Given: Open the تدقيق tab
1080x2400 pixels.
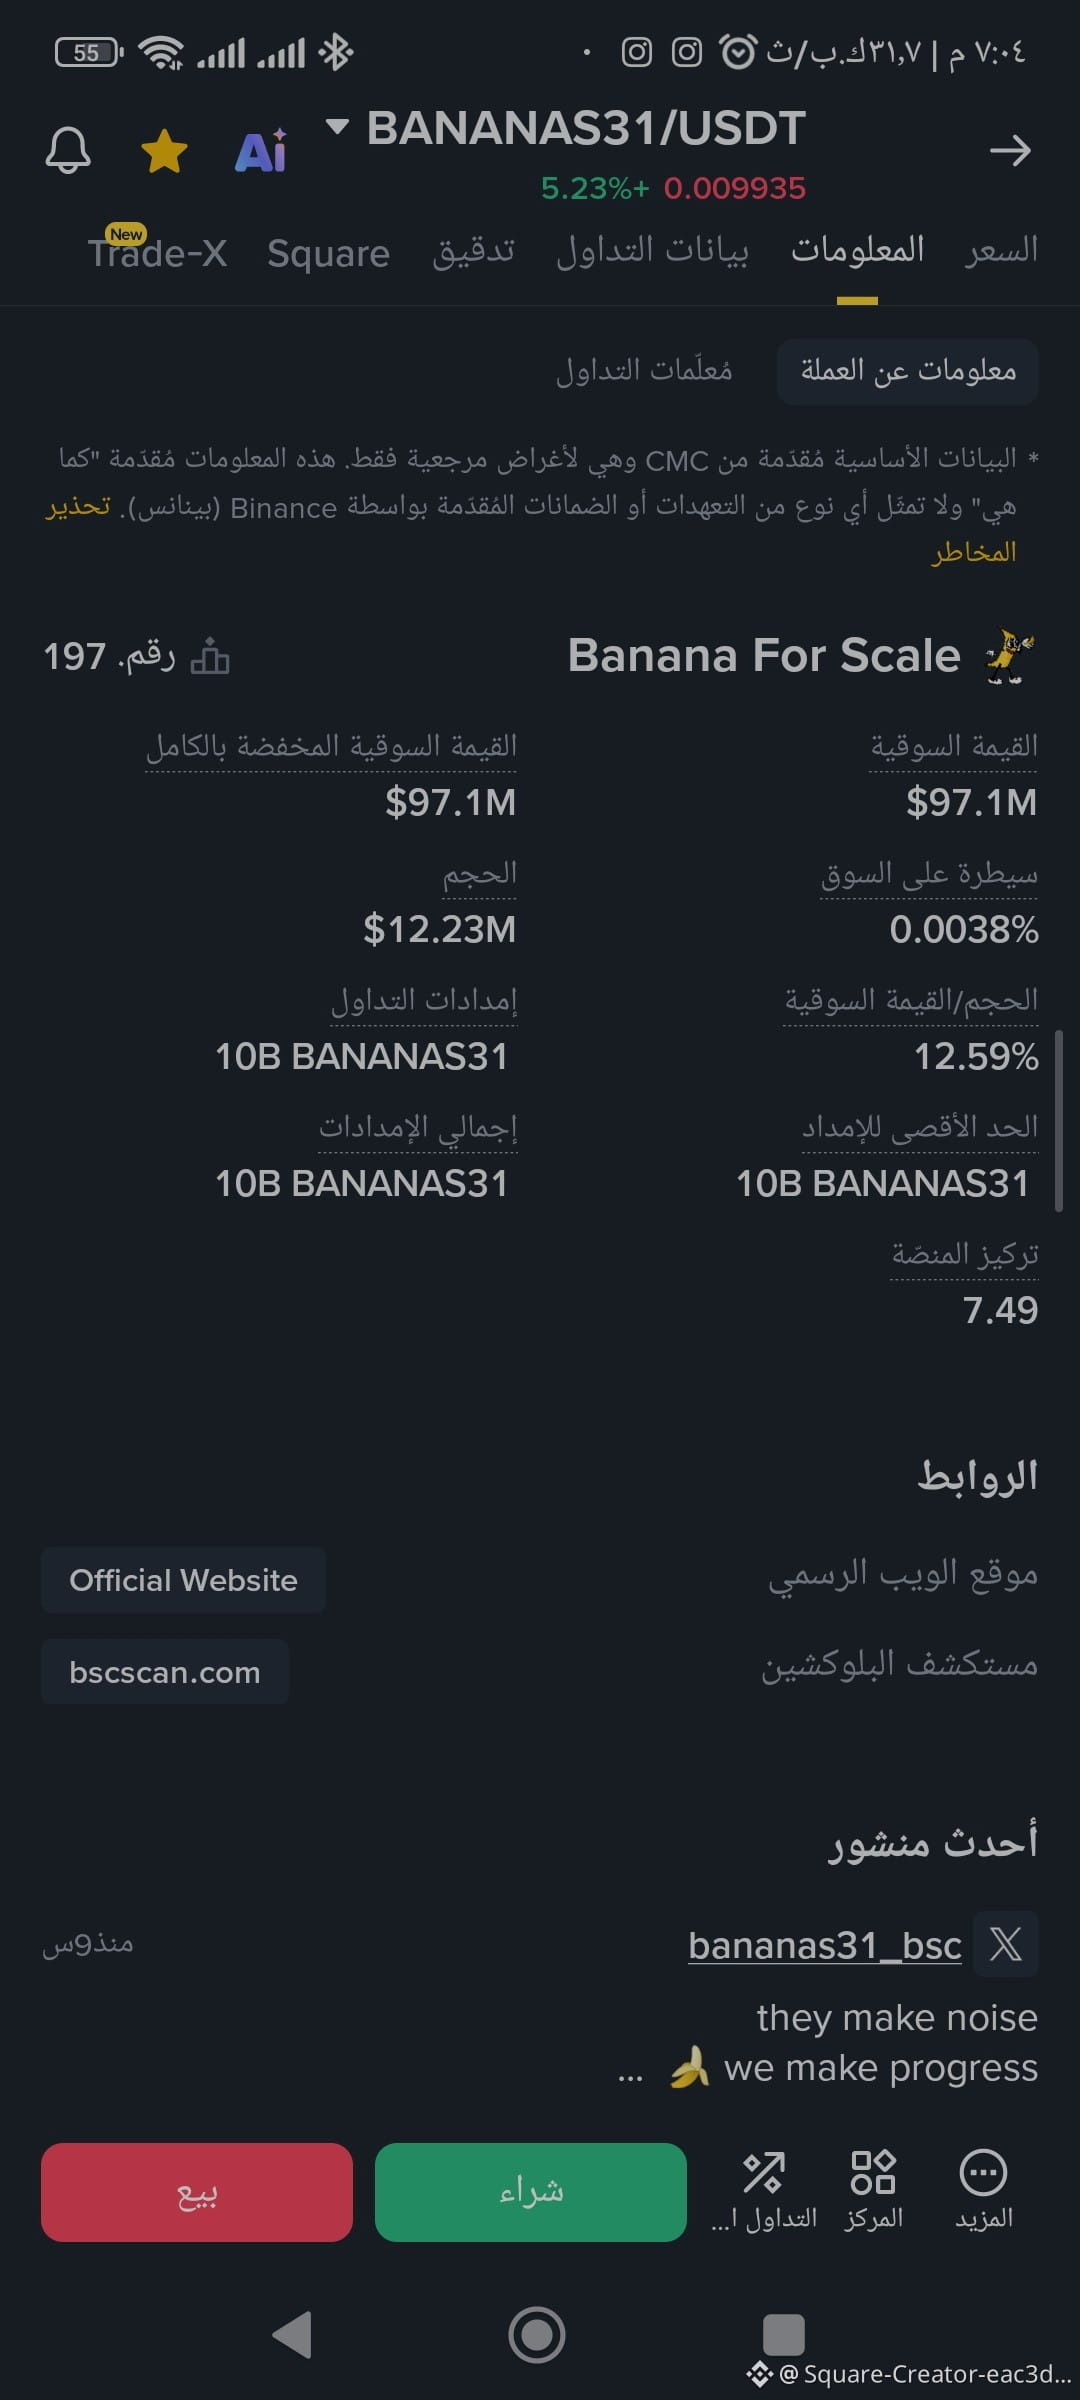Looking at the screenshot, I should (x=473, y=251).
